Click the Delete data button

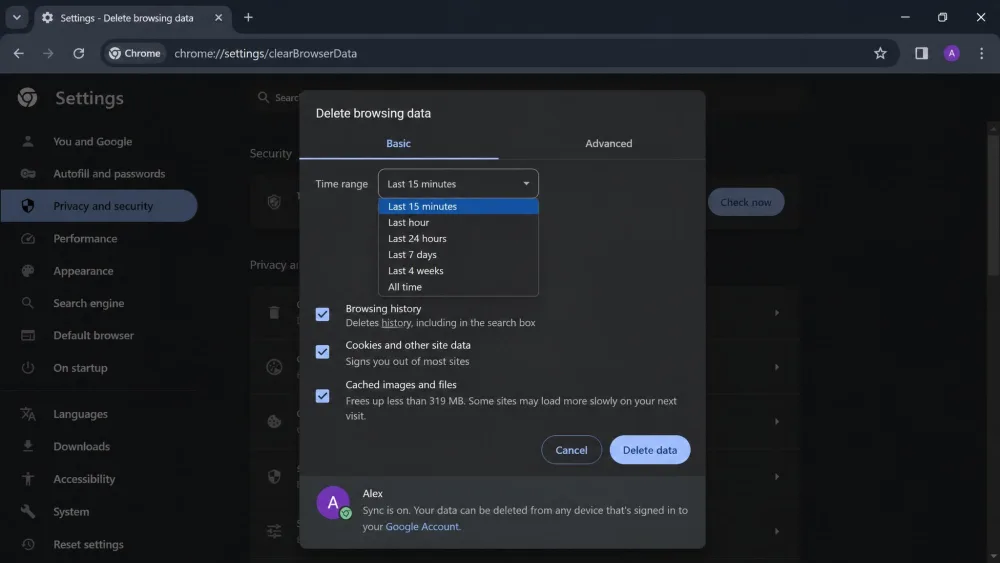pos(650,450)
